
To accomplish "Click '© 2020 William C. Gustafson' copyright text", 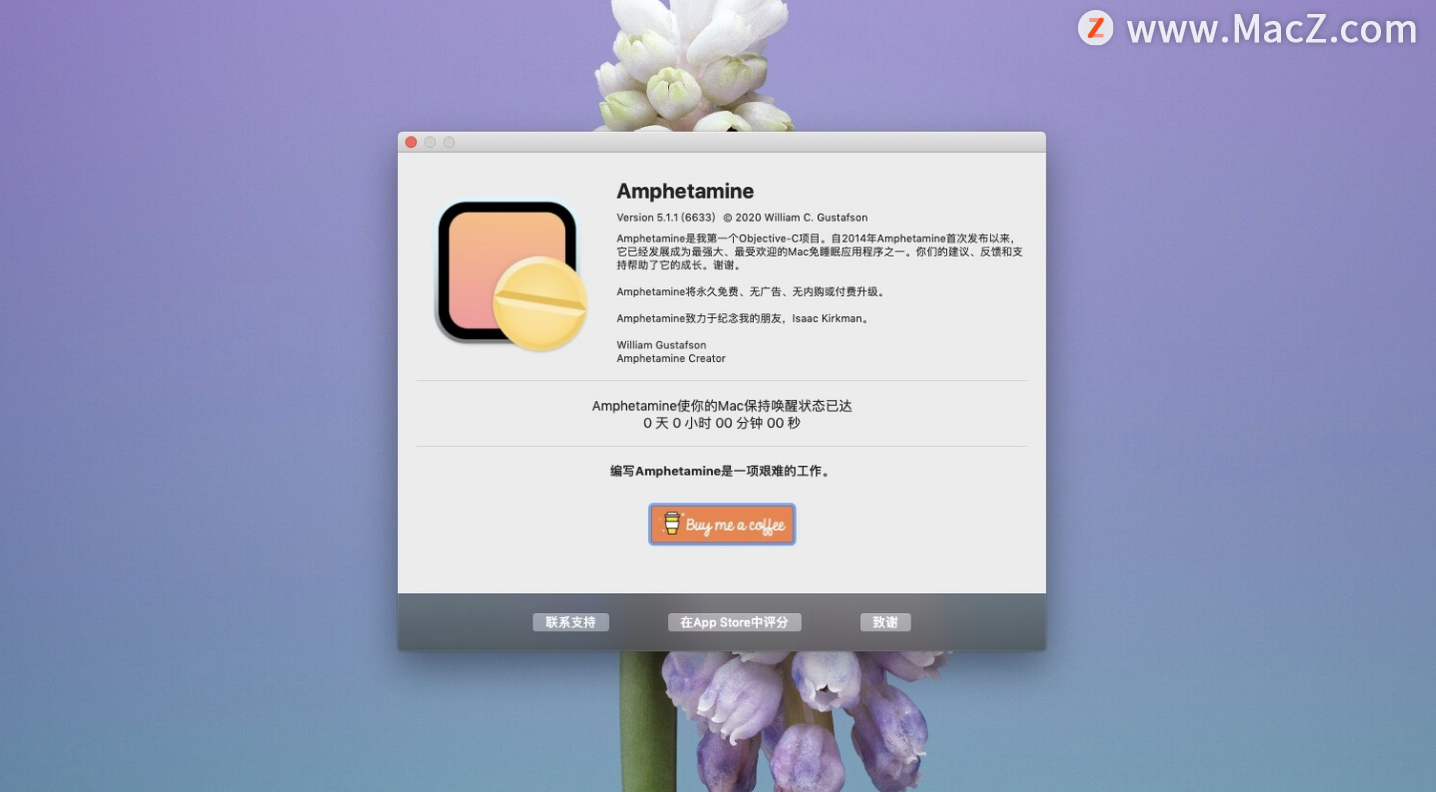I will (795, 217).
